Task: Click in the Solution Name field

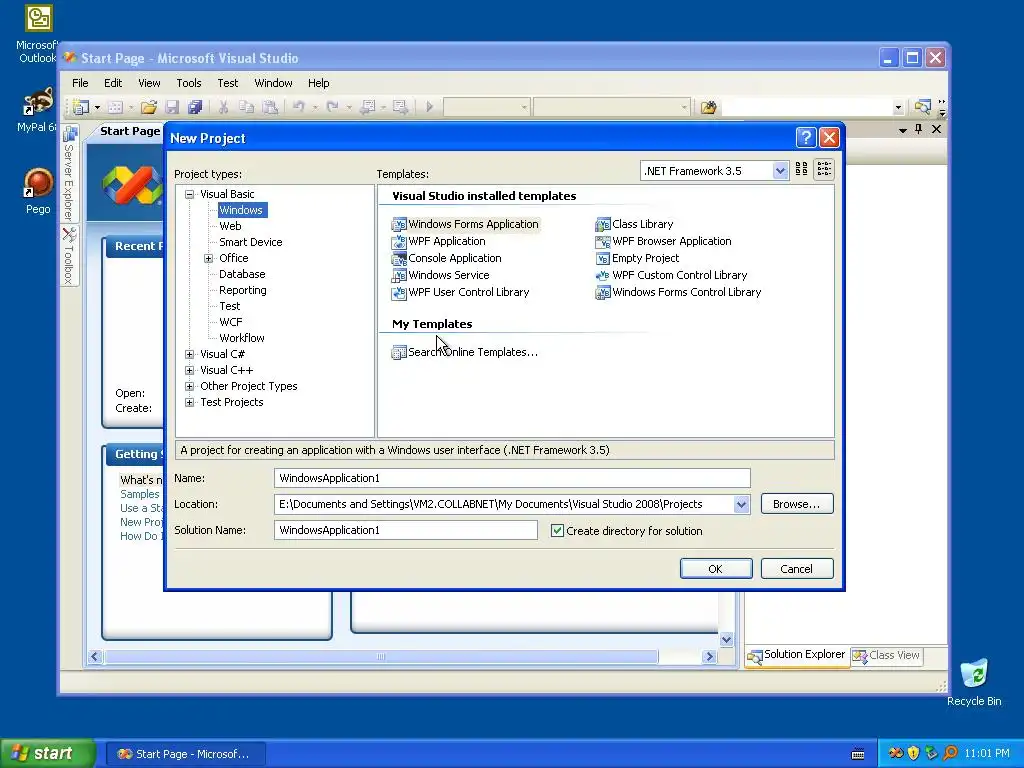Action: tap(406, 530)
